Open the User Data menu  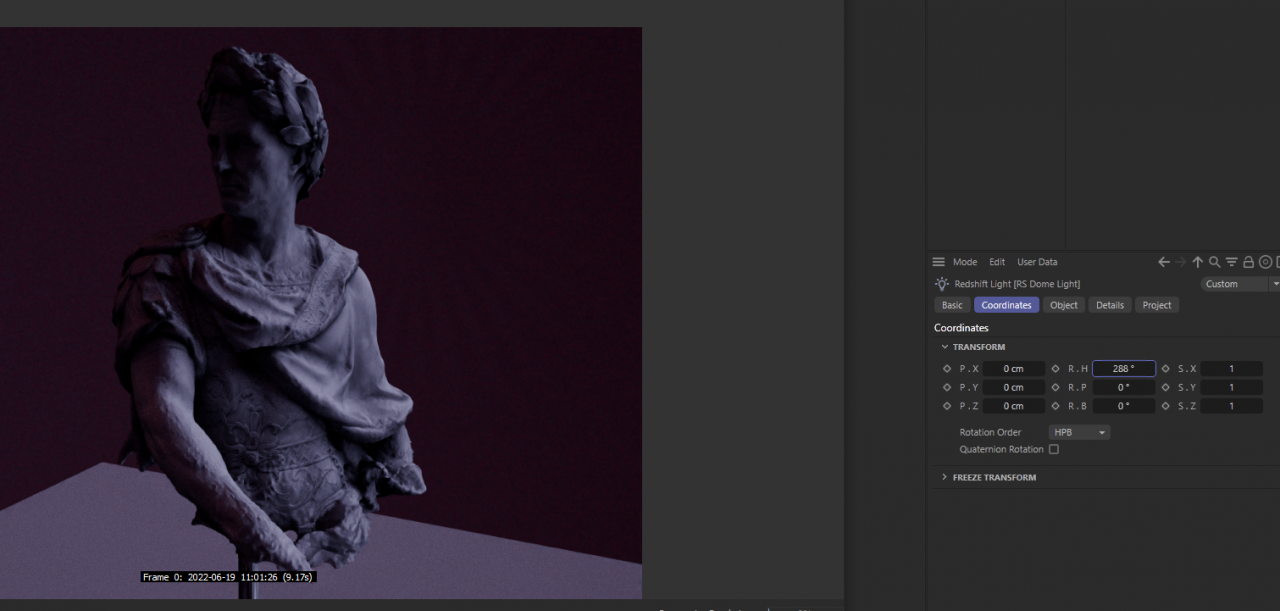pyautogui.click(x=1037, y=262)
